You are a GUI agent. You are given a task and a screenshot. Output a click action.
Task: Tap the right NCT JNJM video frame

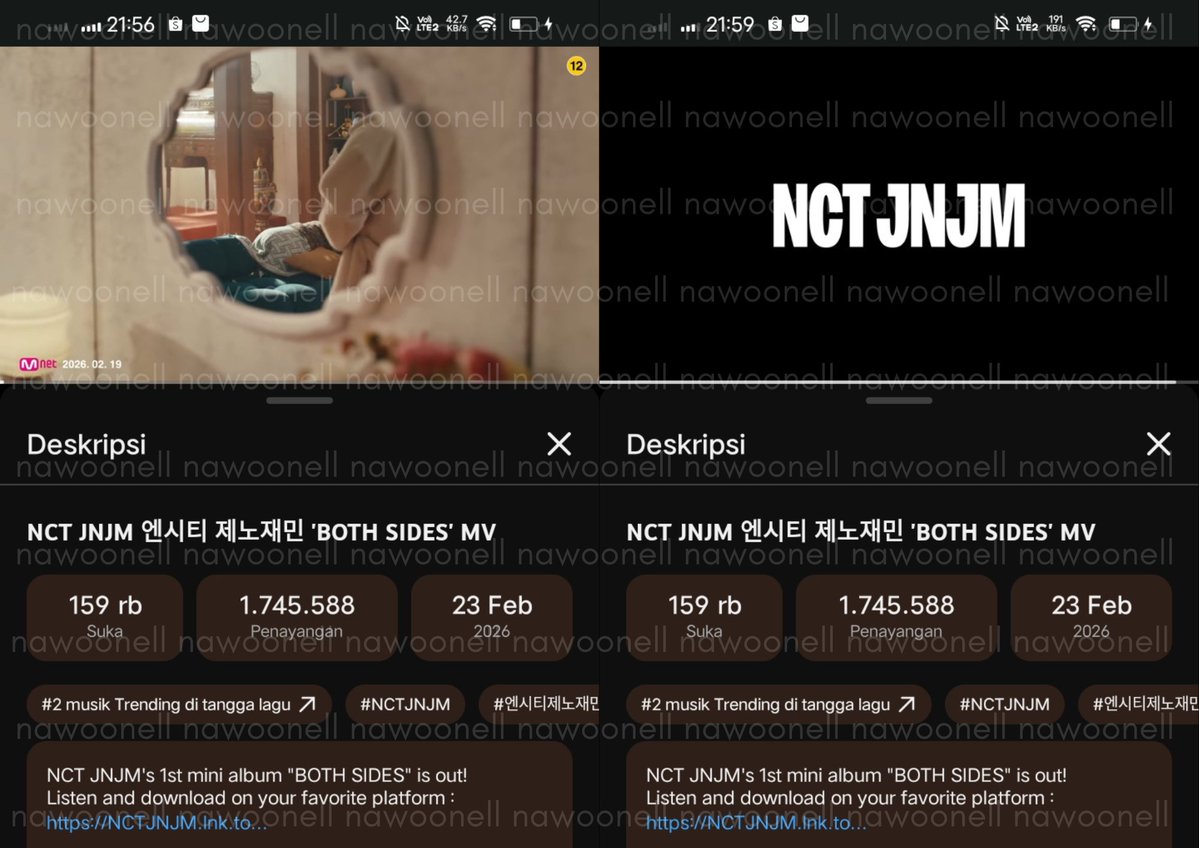[899, 214]
